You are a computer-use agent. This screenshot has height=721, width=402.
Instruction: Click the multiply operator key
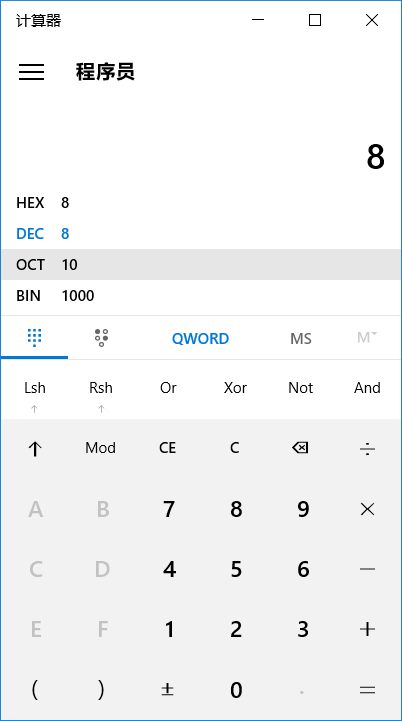[367, 509]
